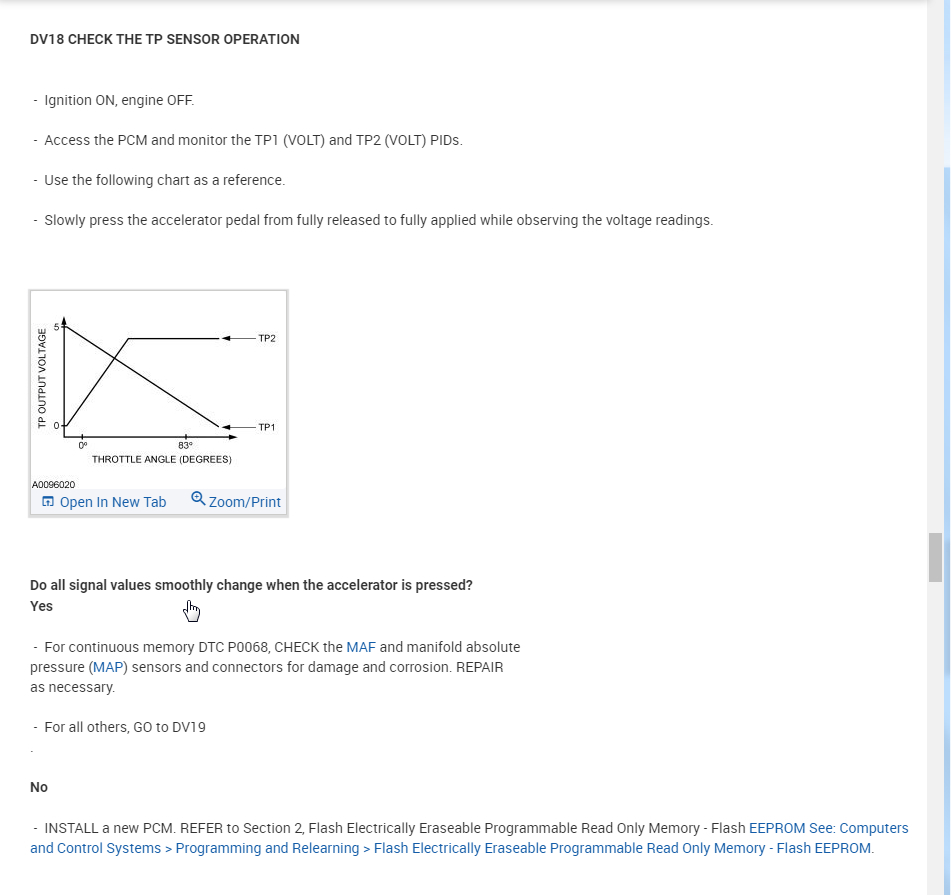Click the Open In New Tab icon
Image resolution: width=951 pixels, height=895 pixels.
coord(48,502)
